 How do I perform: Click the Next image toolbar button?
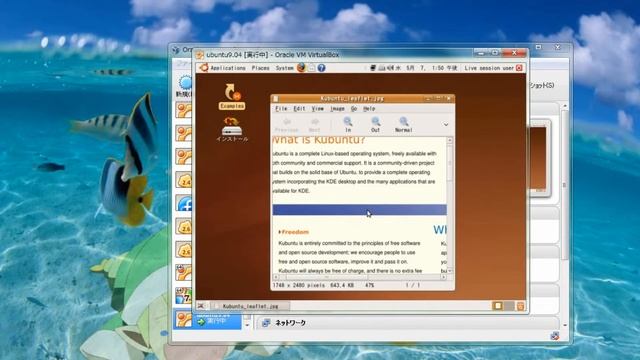coord(315,124)
